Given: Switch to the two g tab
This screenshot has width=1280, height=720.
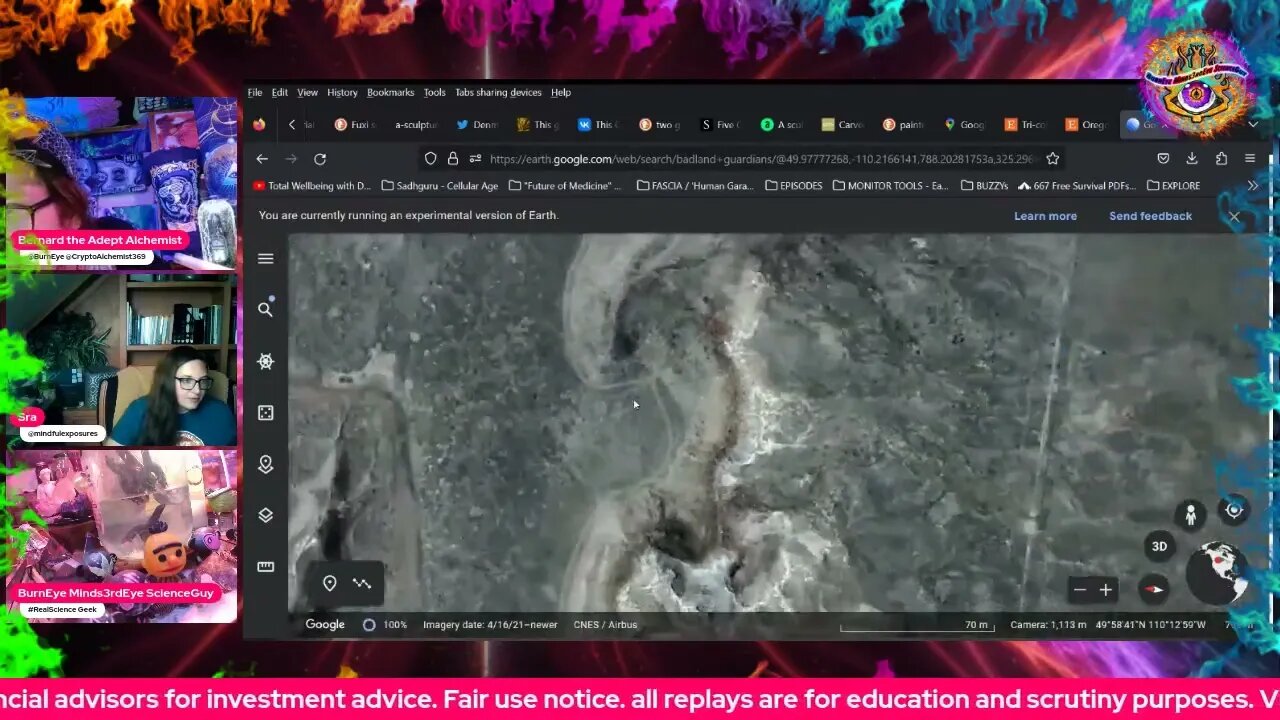Looking at the screenshot, I should coord(661,125).
